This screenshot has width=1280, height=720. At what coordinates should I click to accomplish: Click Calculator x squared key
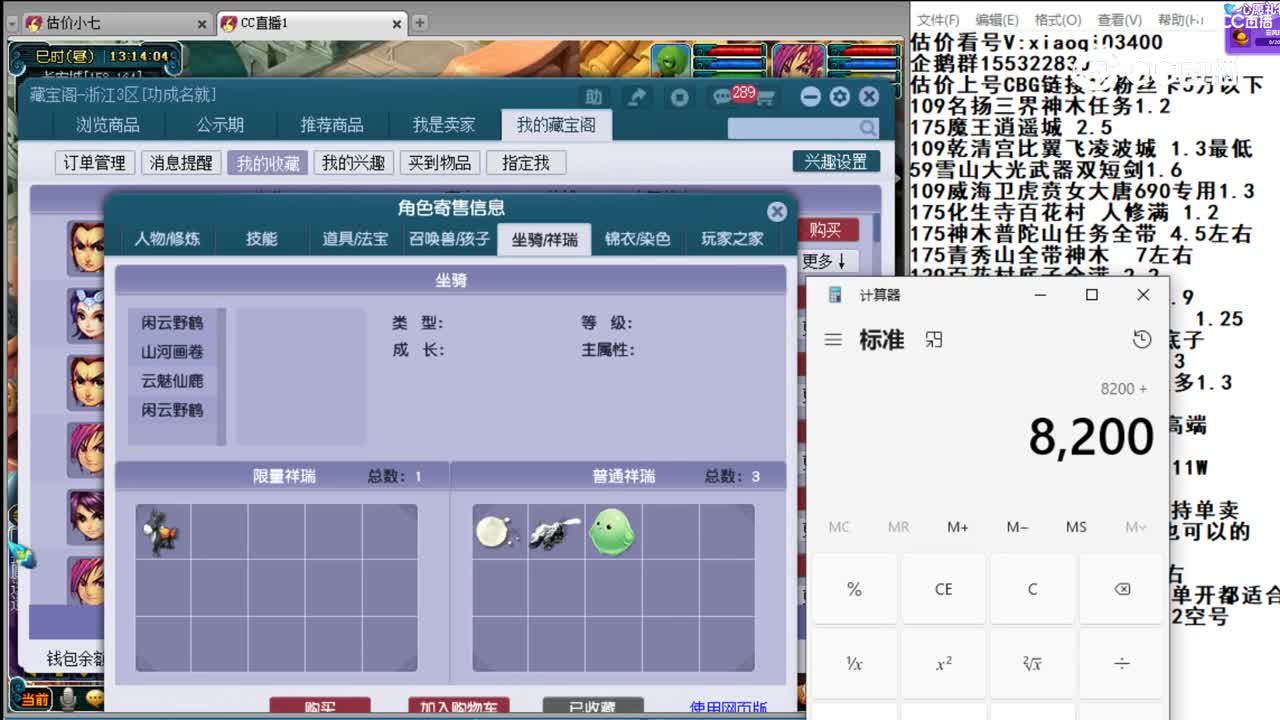point(944,663)
